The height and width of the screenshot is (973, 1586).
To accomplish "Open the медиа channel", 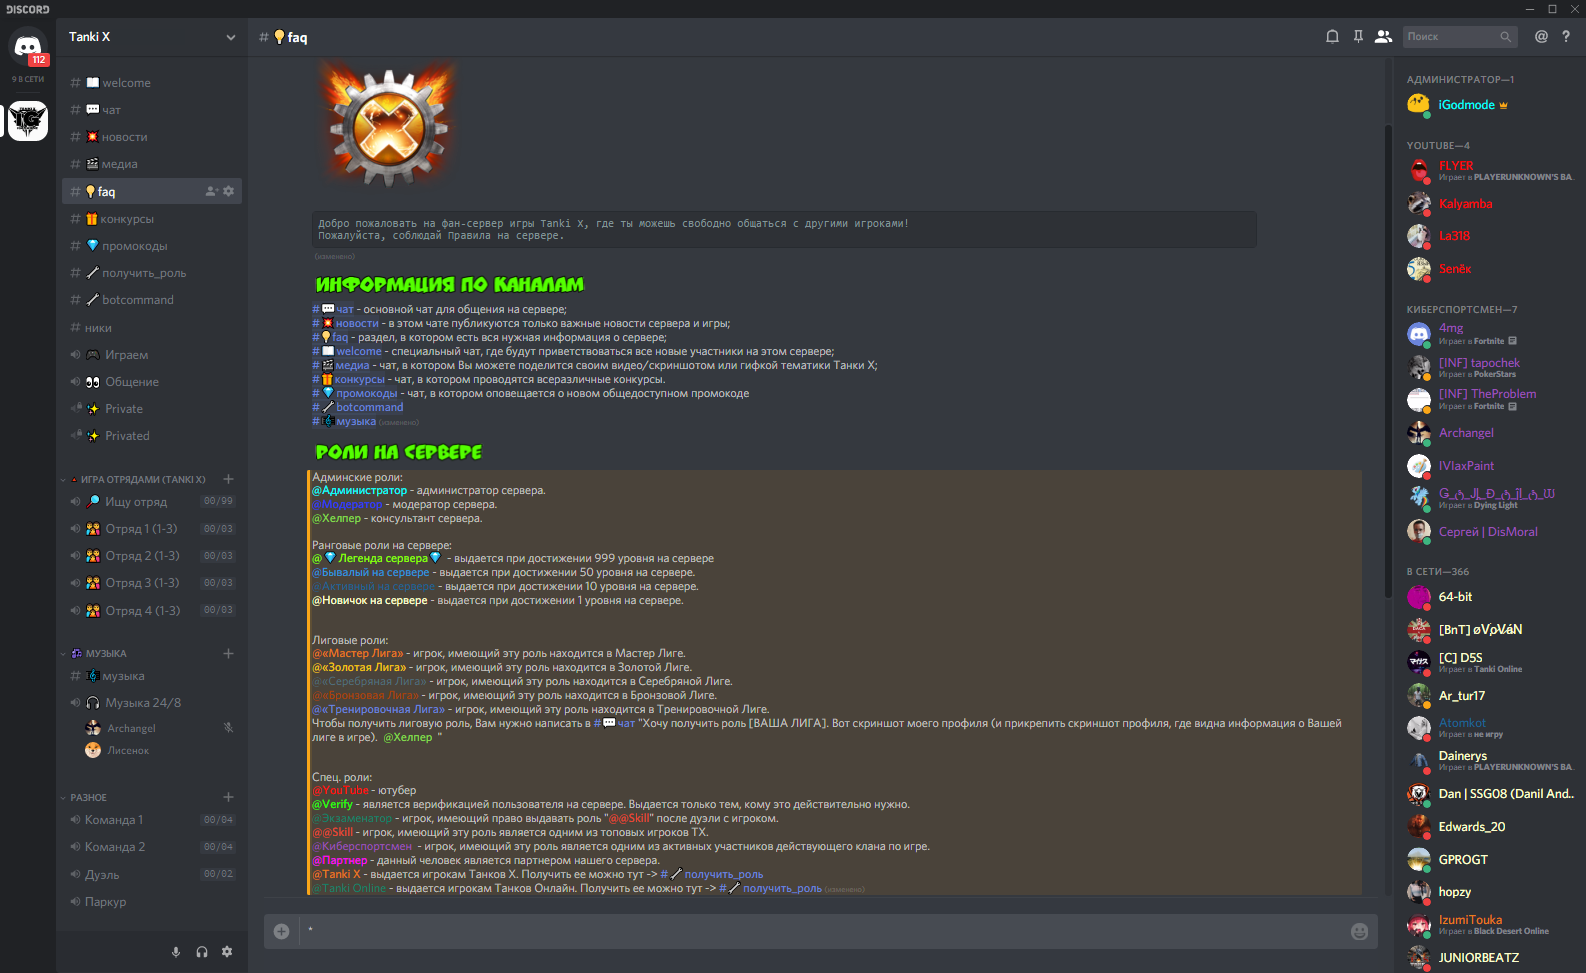I will tap(152, 164).
